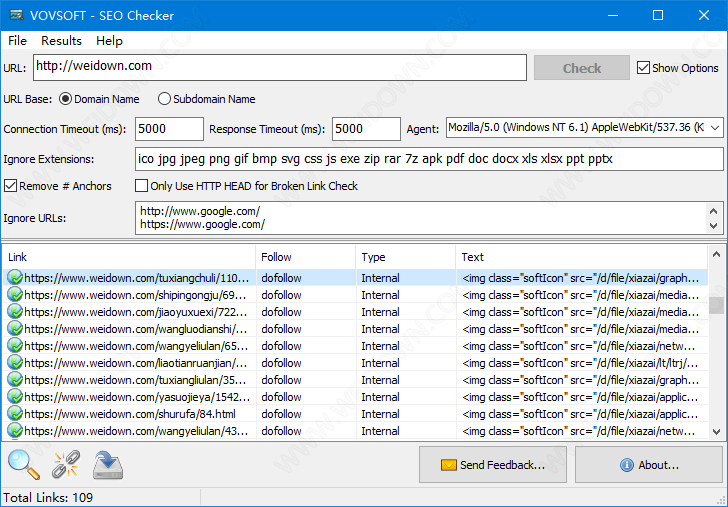Open the Results menu
Image resolution: width=728 pixels, height=507 pixels.
point(61,41)
